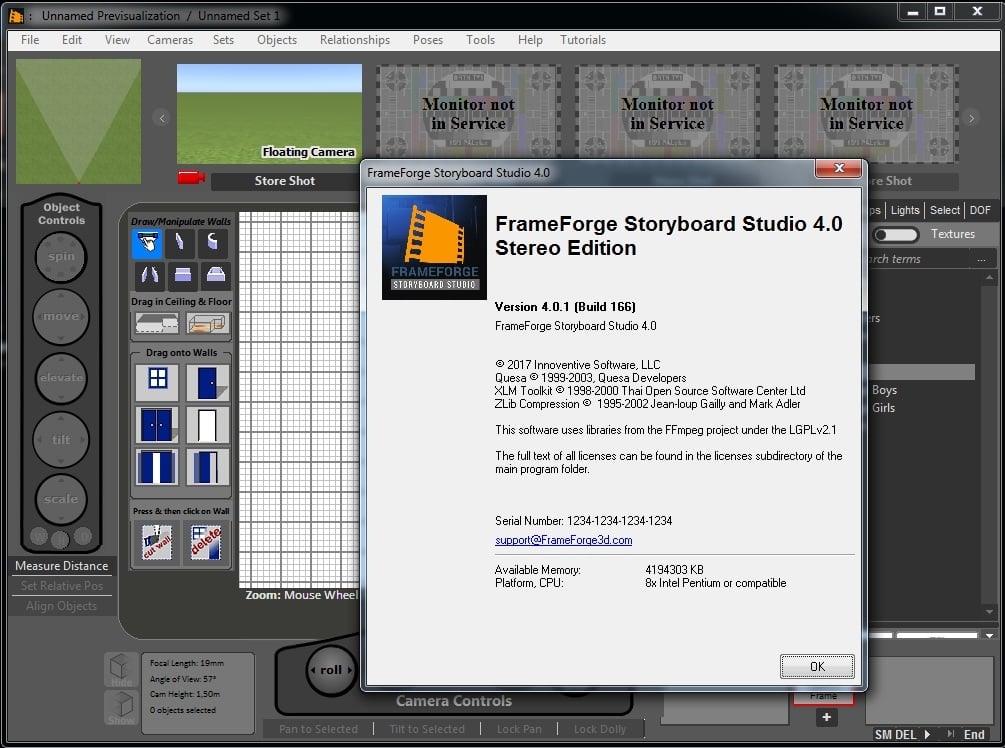Select the raised wall block tool
The image size is (1005, 748).
click(x=215, y=275)
